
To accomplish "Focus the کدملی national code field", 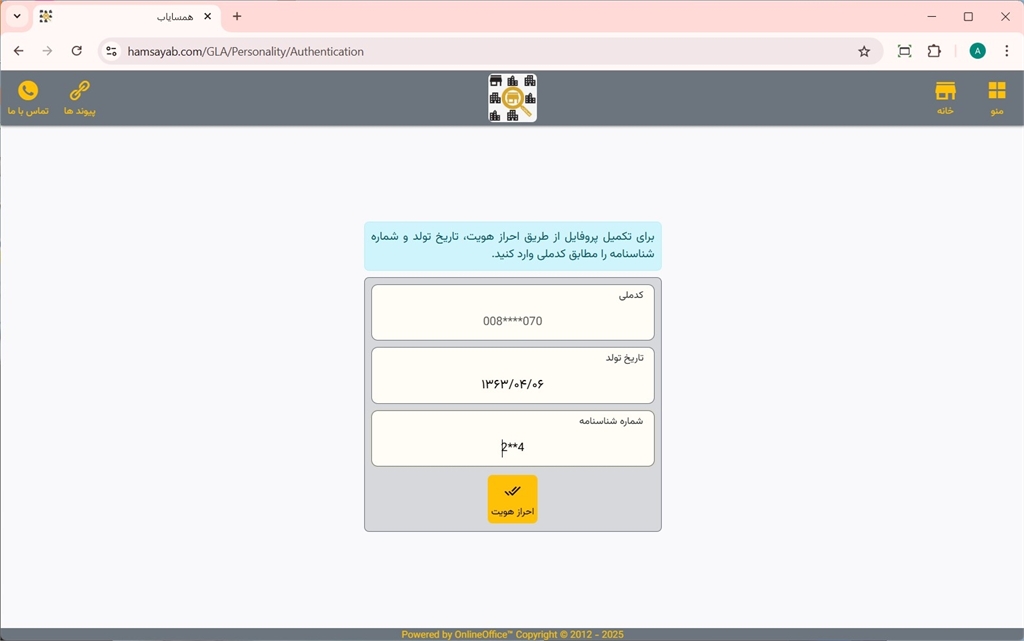I will pyautogui.click(x=512, y=321).
